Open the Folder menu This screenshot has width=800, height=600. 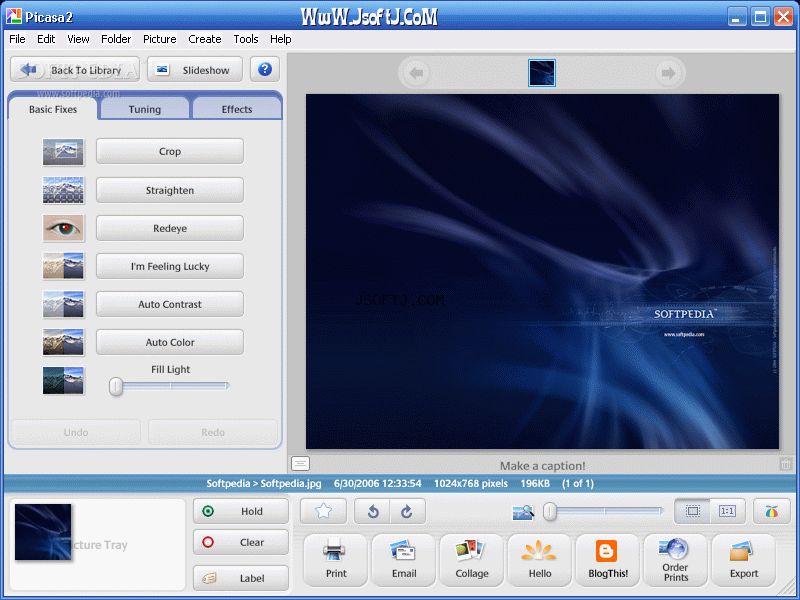(x=116, y=39)
